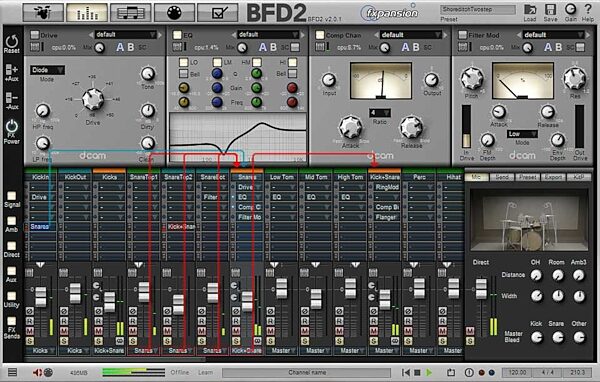
Task: Toggle the FX Power icon
Action: pyautogui.click(x=12, y=126)
